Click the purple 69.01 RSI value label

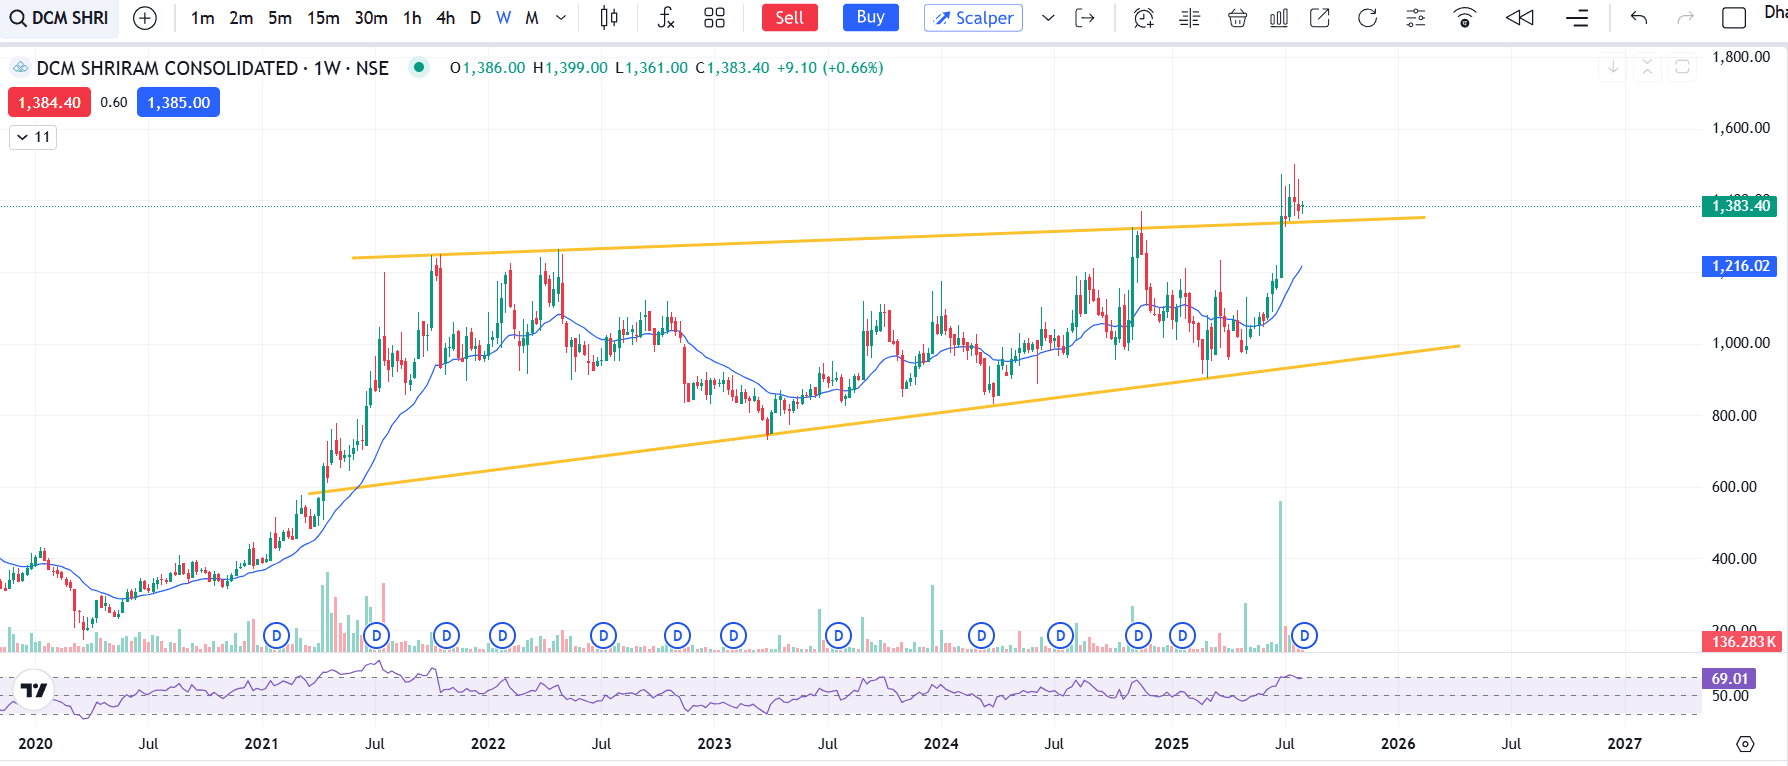[x=1729, y=679]
